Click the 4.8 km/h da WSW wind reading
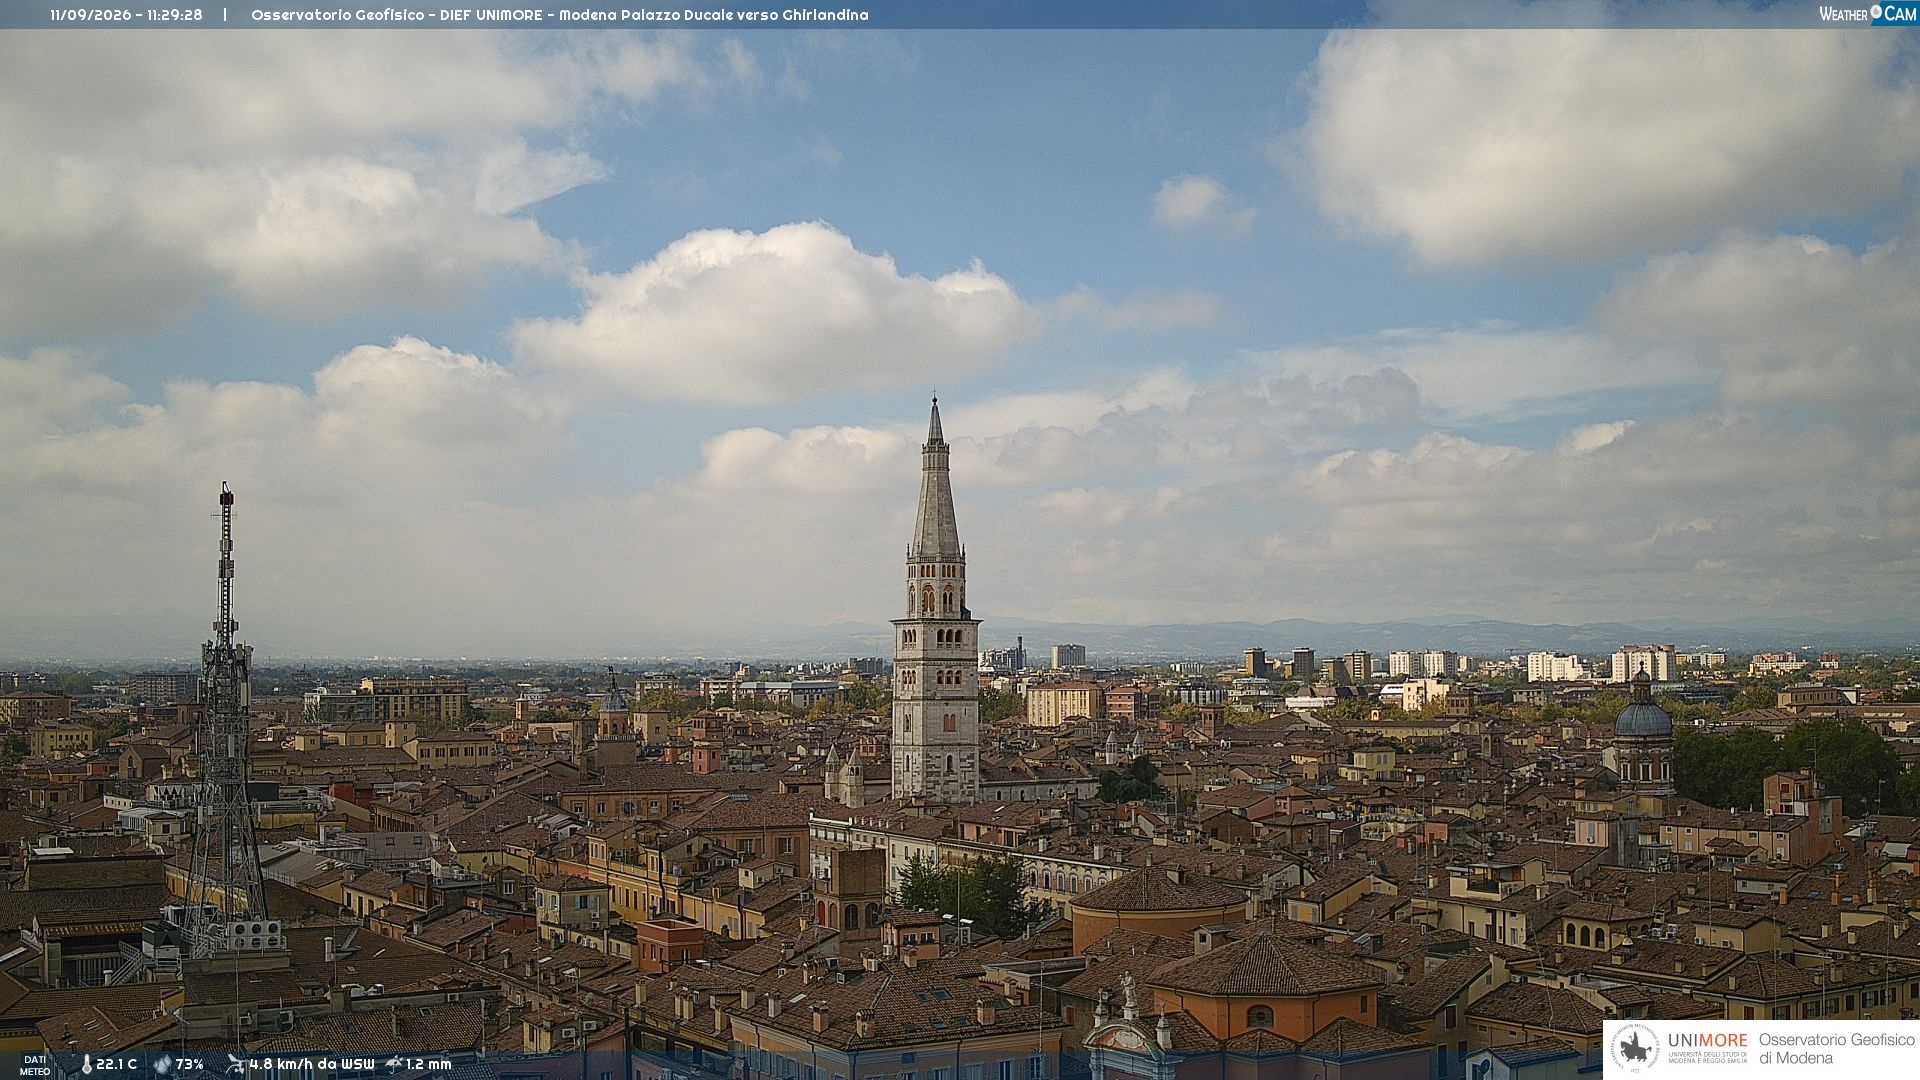The image size is (1920, 1080). tap(311, 1065)
